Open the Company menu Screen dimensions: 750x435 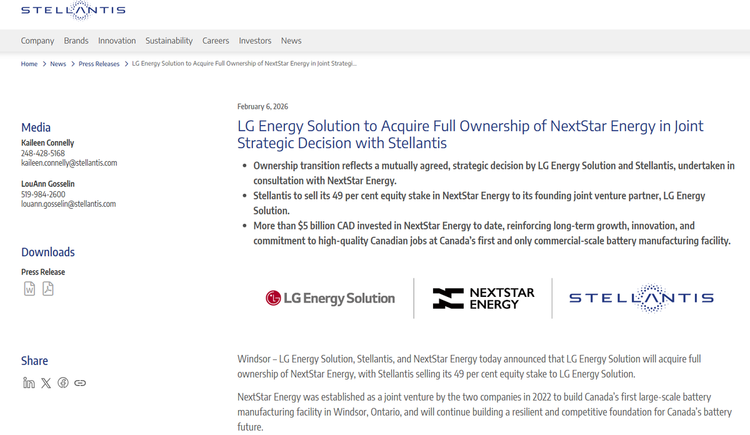coord(38,41)
